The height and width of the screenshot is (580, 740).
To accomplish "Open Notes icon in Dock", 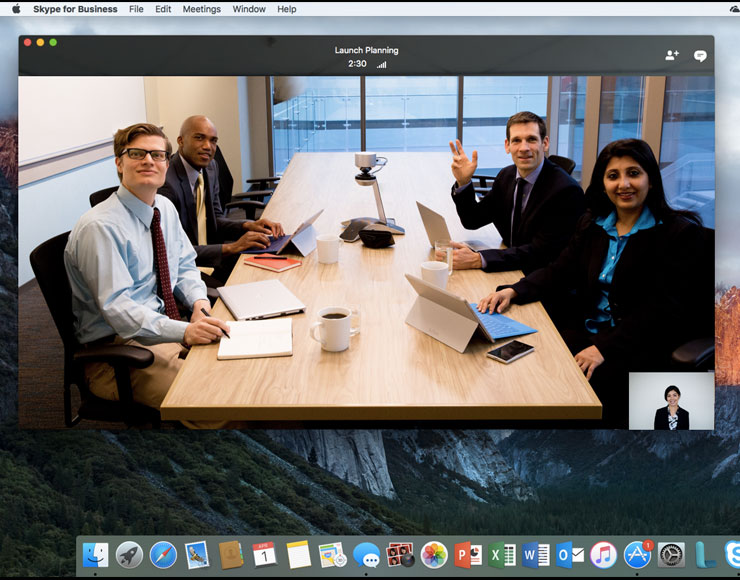I will tap(299, 555).
